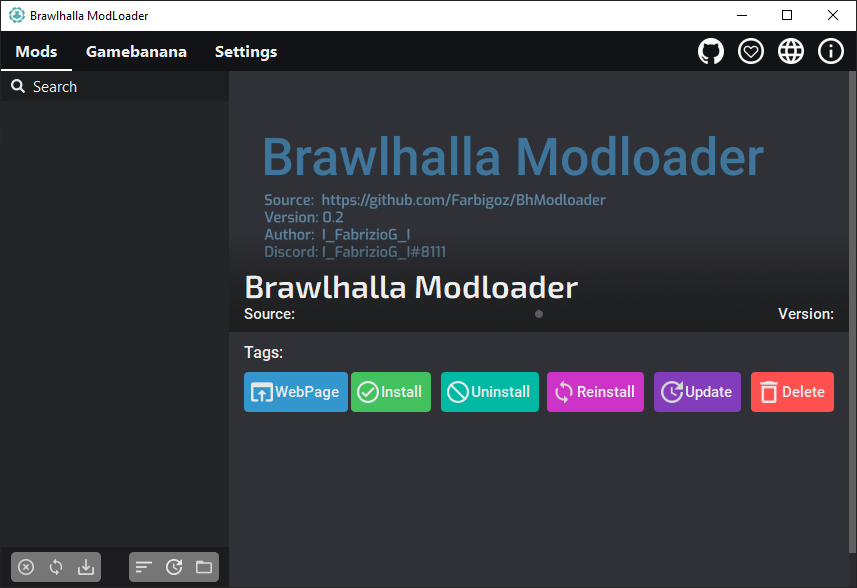Click the Tags: label
The image size is (857, 588).
pos(263,352)
